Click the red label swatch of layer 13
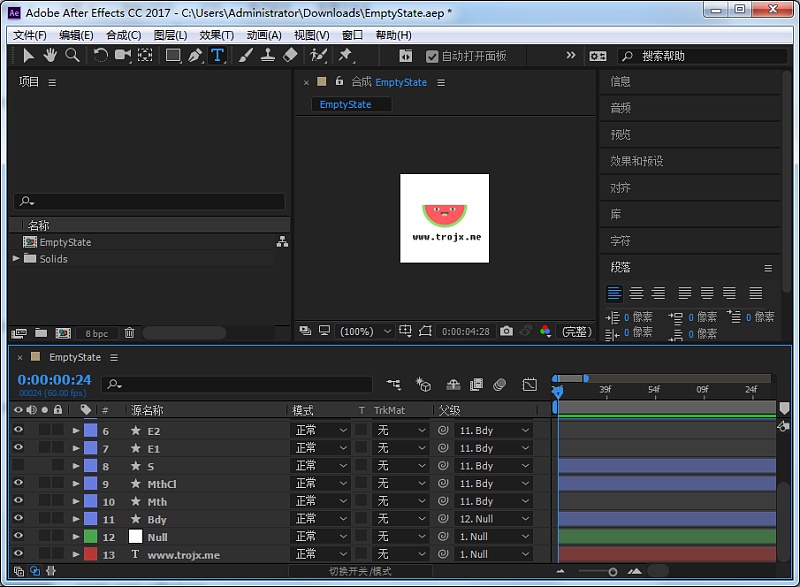The height and width of the screenshot is (587, 800). click(90, 554)
